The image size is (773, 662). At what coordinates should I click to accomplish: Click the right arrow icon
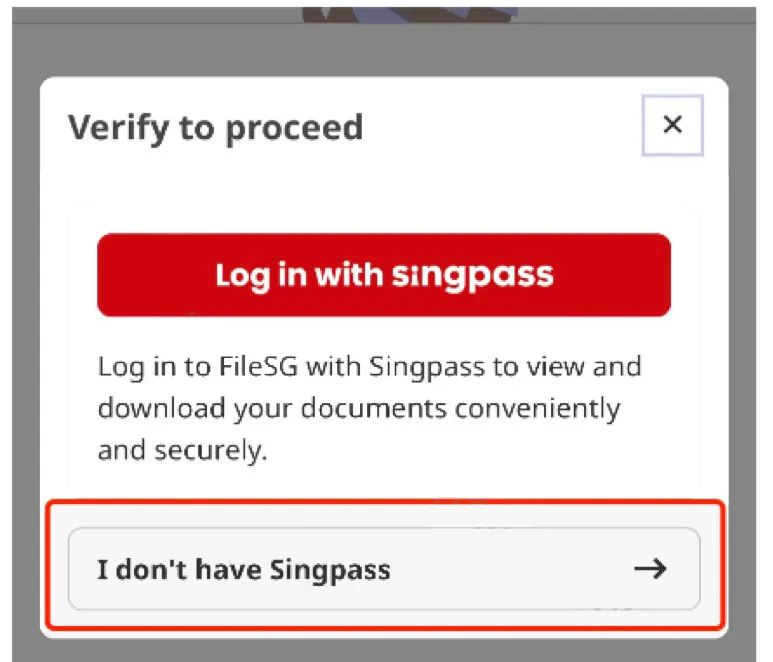click(x=651, y=570)
